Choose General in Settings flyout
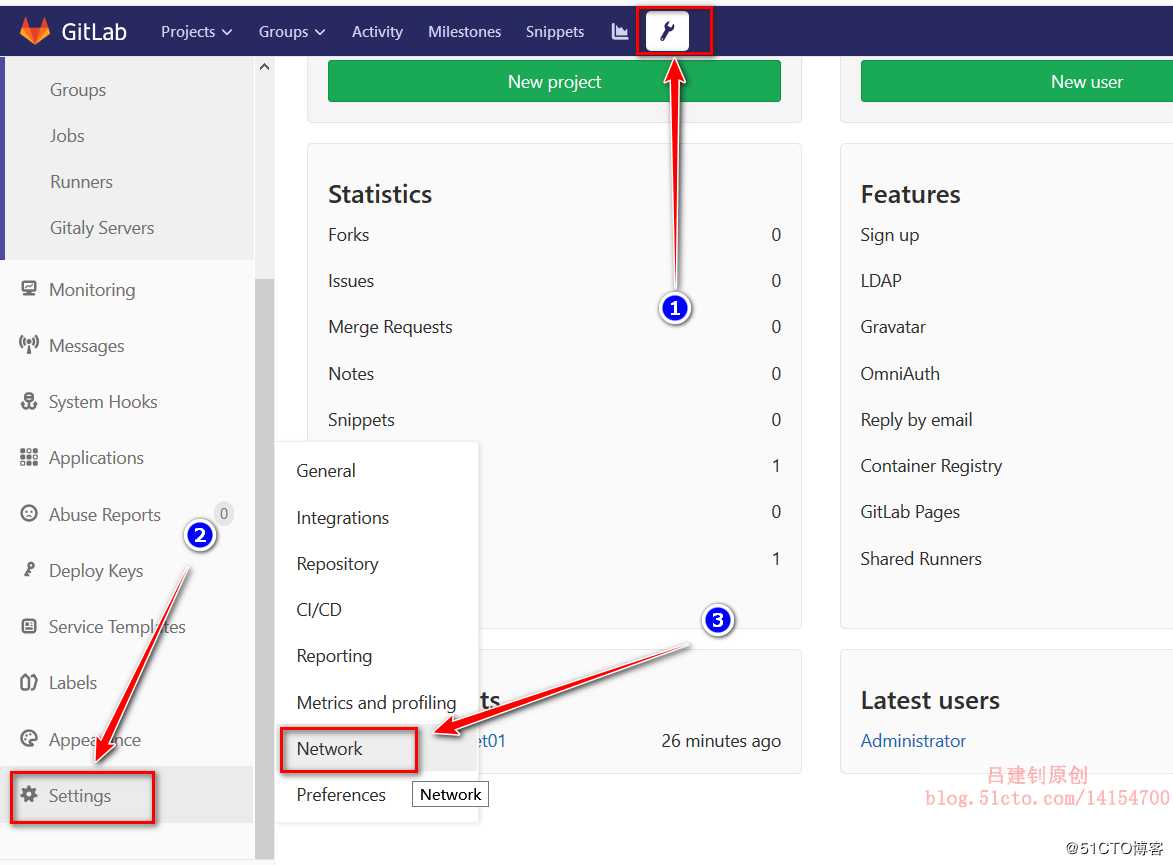 [x=325, y=471]
